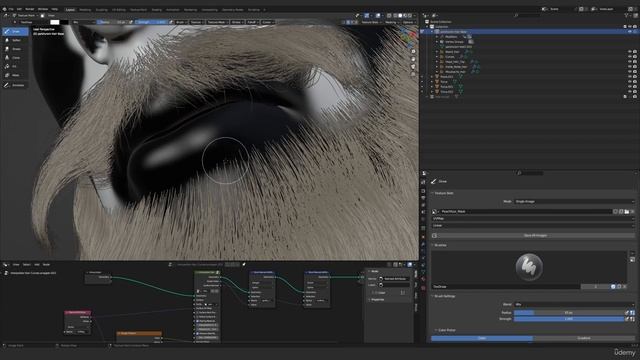Toggle visibility eye of Collection row

(x=629, y=27)
